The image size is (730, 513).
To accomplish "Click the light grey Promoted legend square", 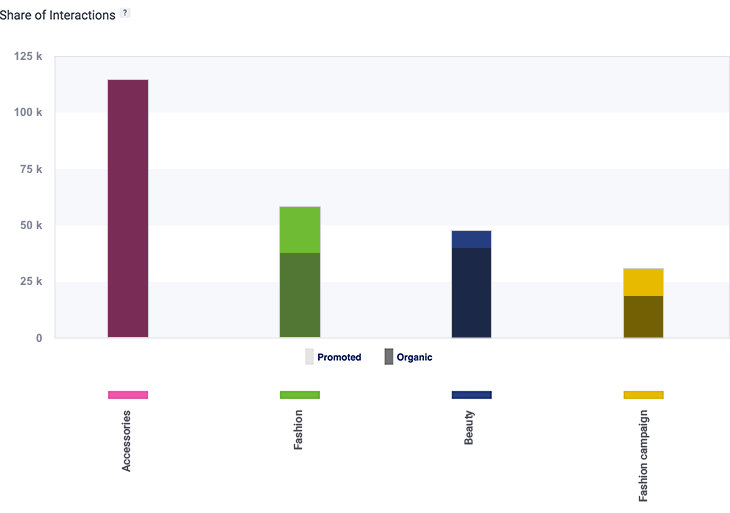I will click(x=310, y=357).
